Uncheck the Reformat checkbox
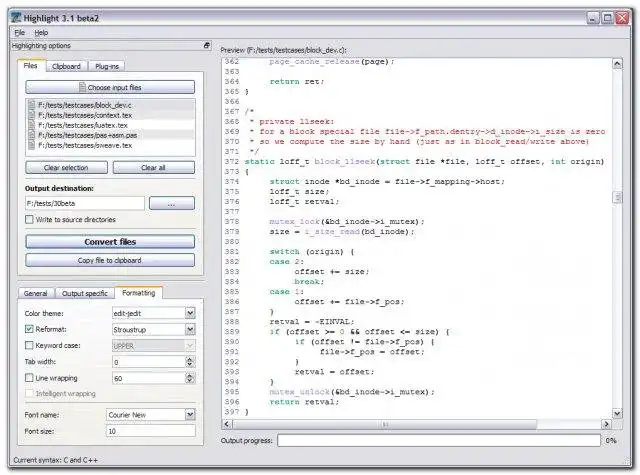 pos(29,329)
